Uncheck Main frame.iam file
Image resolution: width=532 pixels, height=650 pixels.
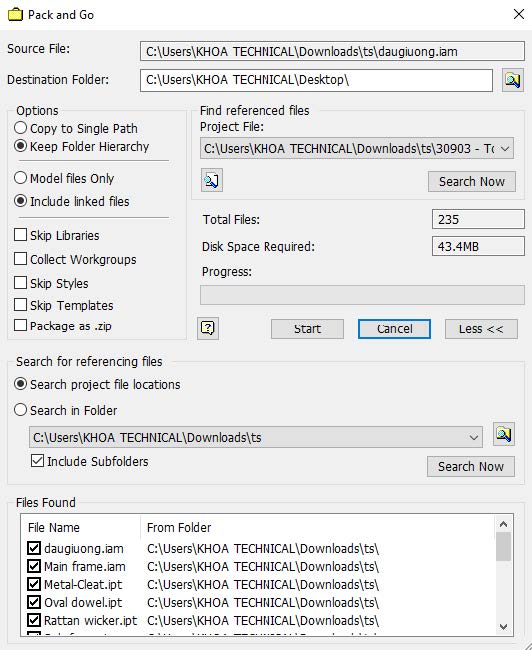click(34, 566)
